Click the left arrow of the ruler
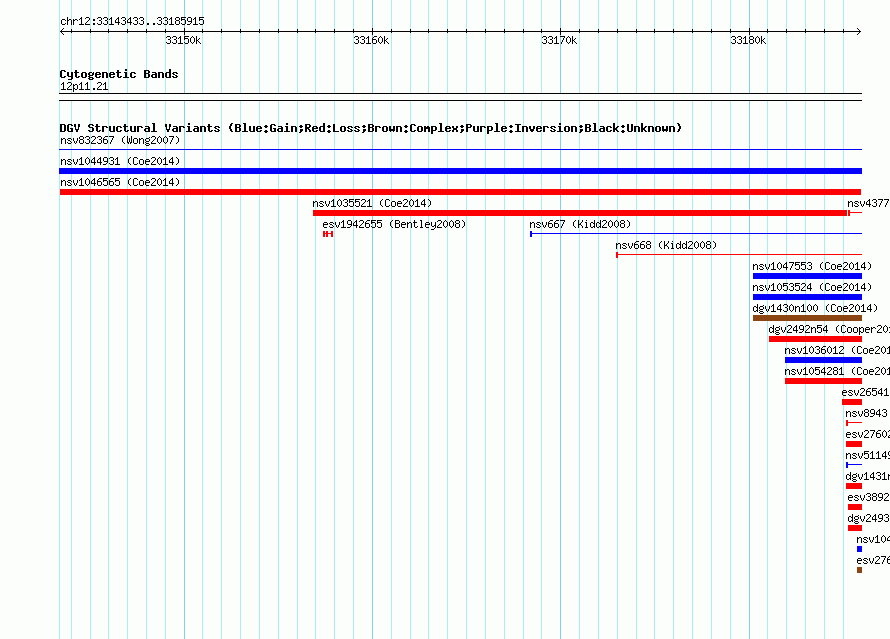Image resolution: width=890 pixels, height=639 pixels. (x=62, y=31)
